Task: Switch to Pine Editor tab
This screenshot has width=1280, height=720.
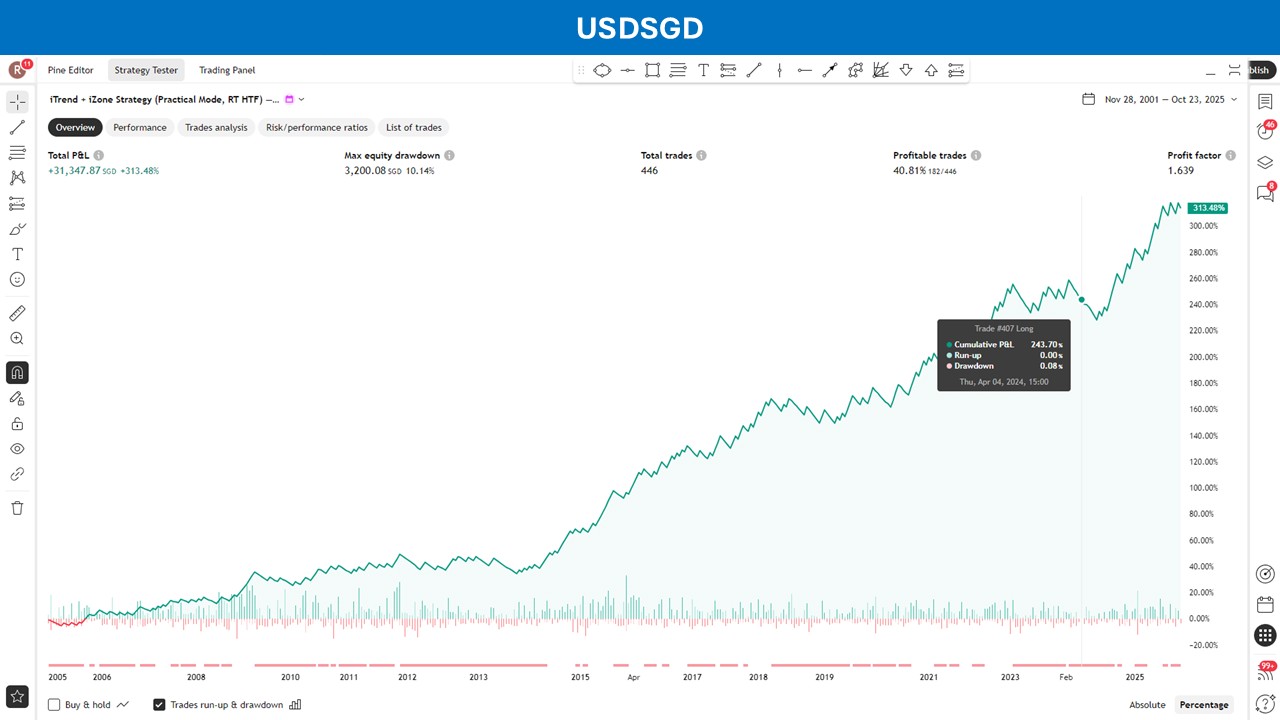Action: pyautogui.click(x=71, y=70)
